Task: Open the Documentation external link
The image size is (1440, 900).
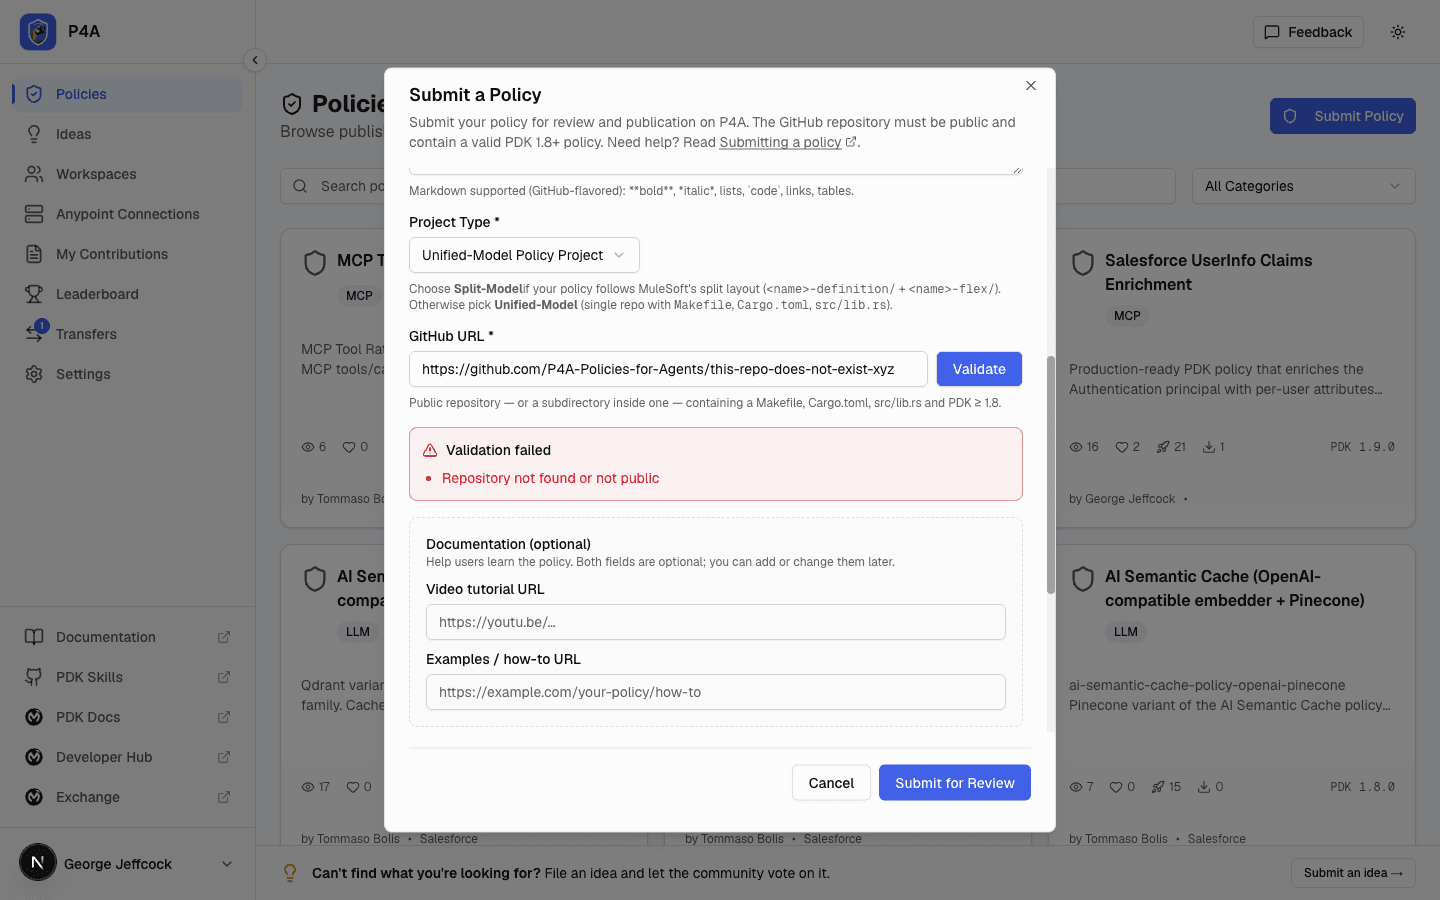Action: pos(127,637)
